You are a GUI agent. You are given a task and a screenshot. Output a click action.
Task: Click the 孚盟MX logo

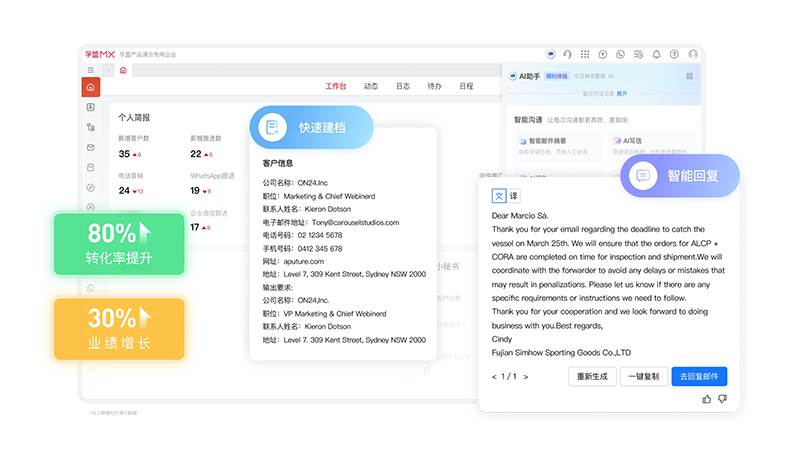pyautogui.click(x=100, y=54)
